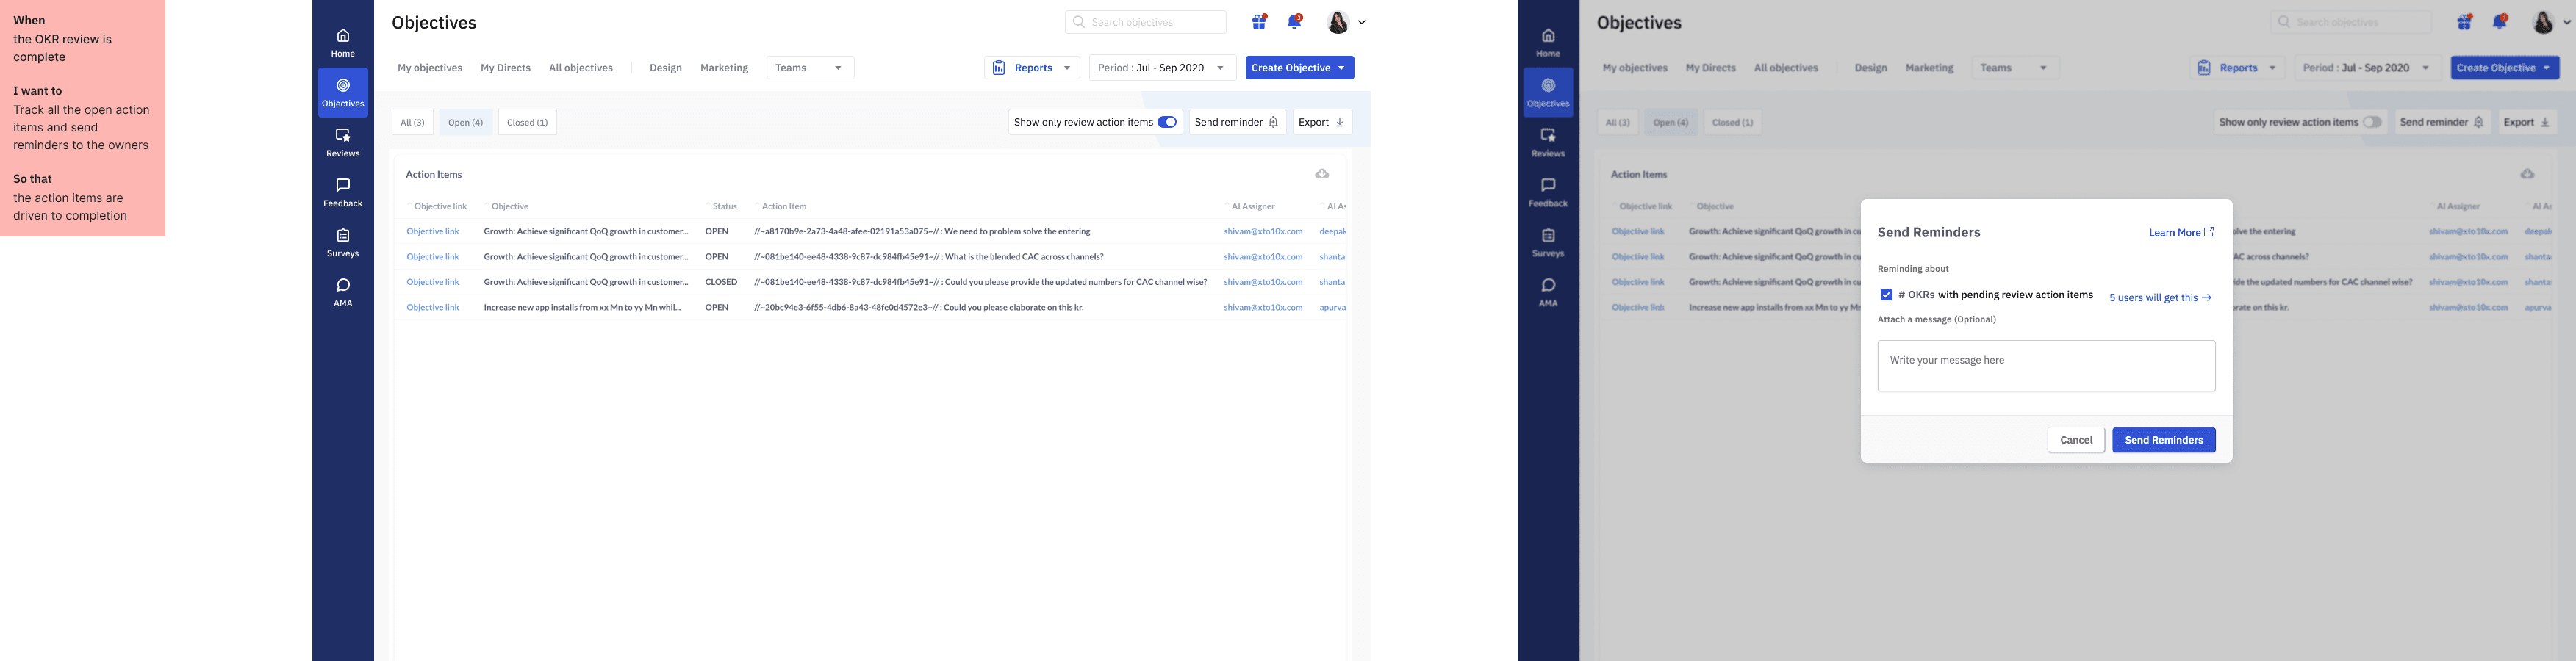Viewport: 2576px width, 661px height.
Task: Select the Design tab in the undimmed screen
Action: tap(666, 68)
